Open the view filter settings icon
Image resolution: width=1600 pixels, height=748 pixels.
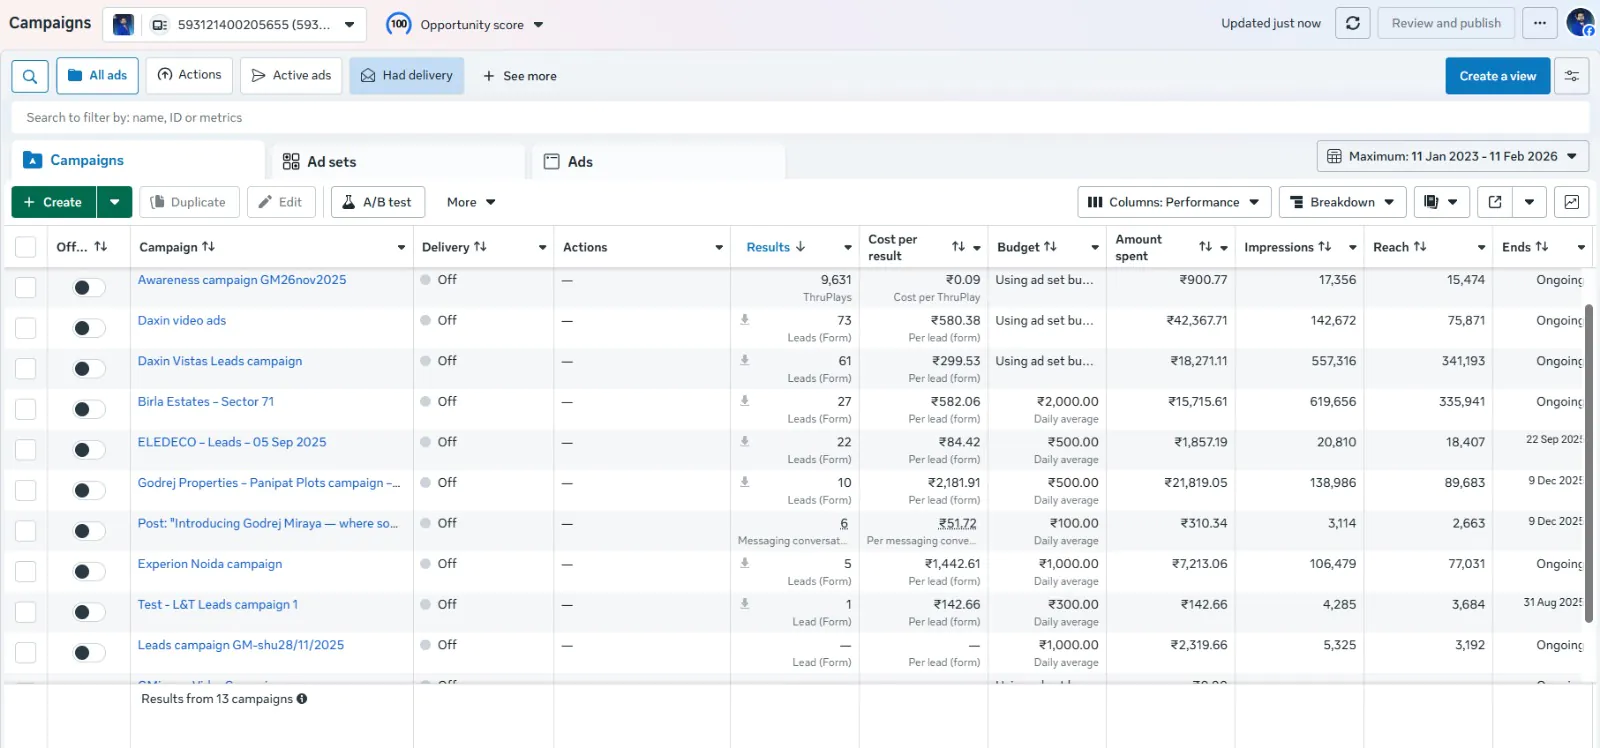coord(1572,76)
